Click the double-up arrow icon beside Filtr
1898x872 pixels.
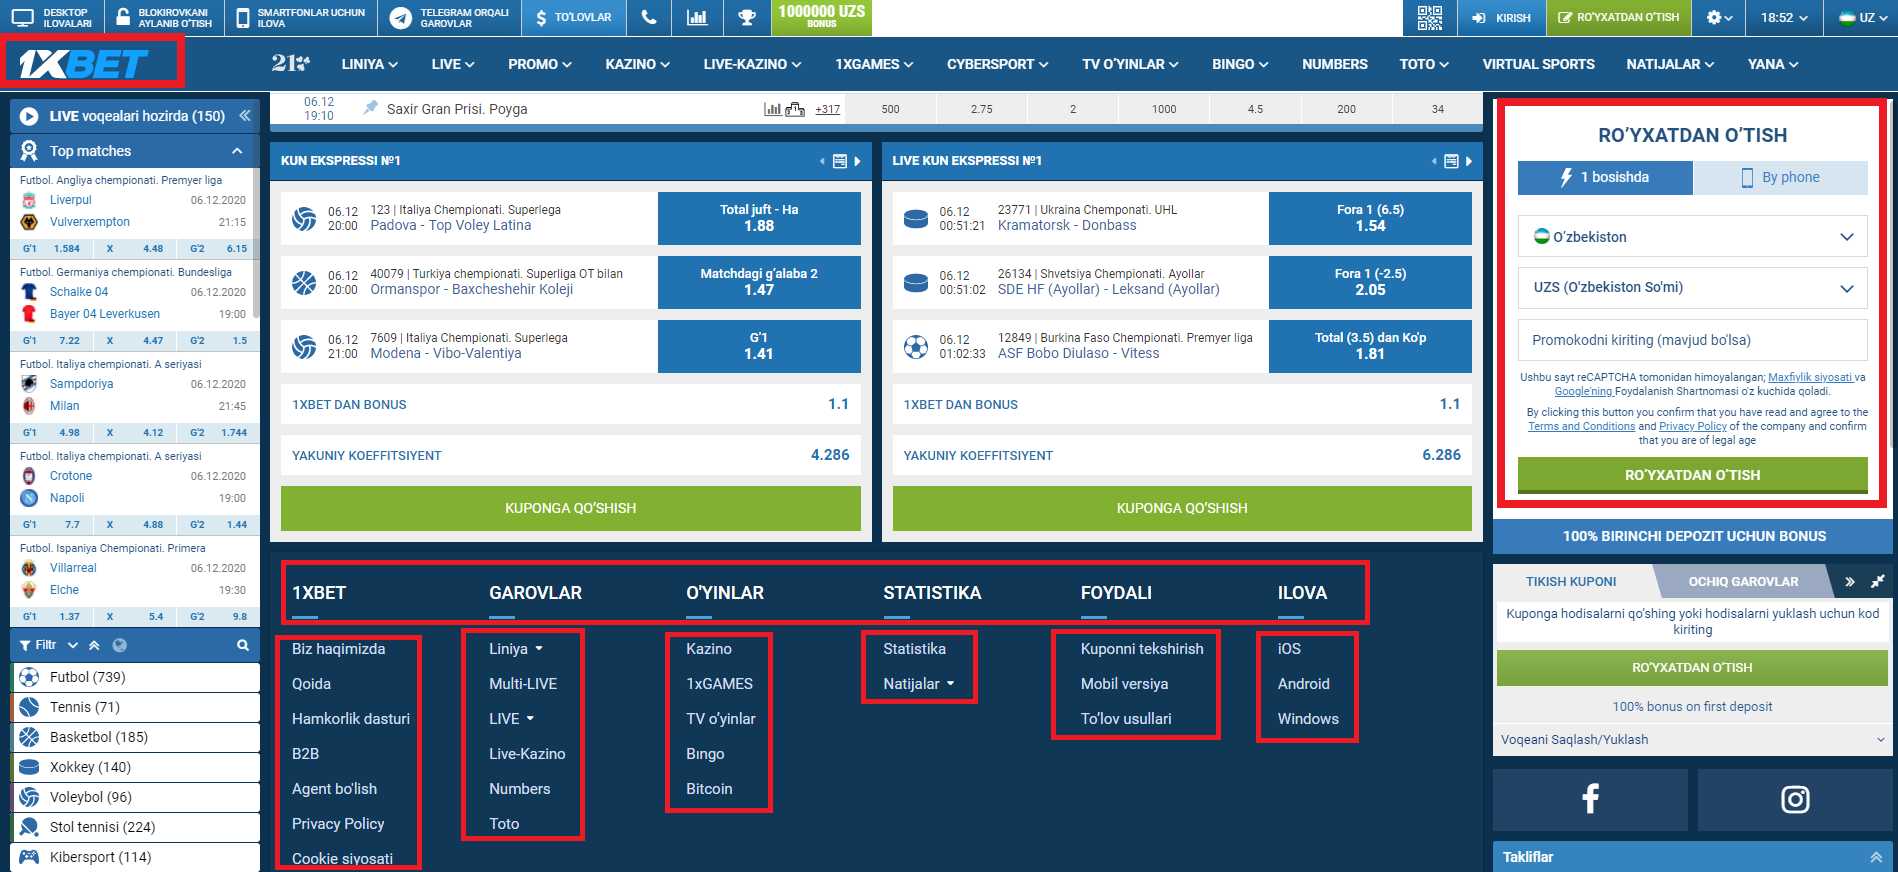[94, 645]
